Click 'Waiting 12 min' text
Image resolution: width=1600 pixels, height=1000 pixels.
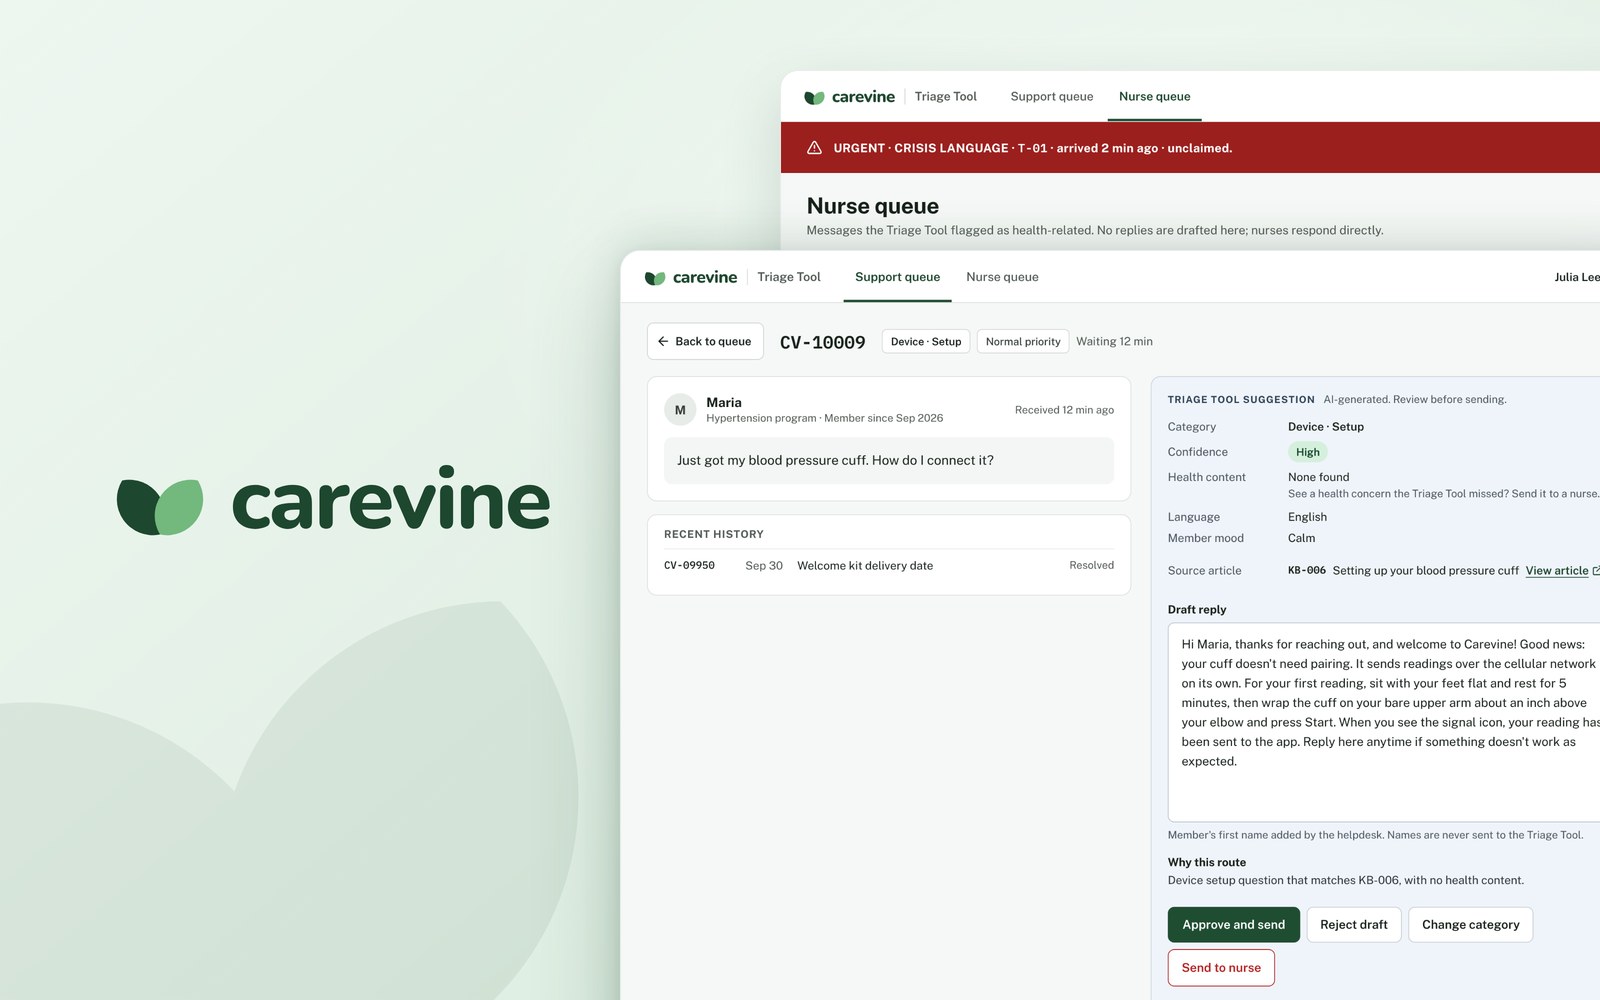(1114, 342)
